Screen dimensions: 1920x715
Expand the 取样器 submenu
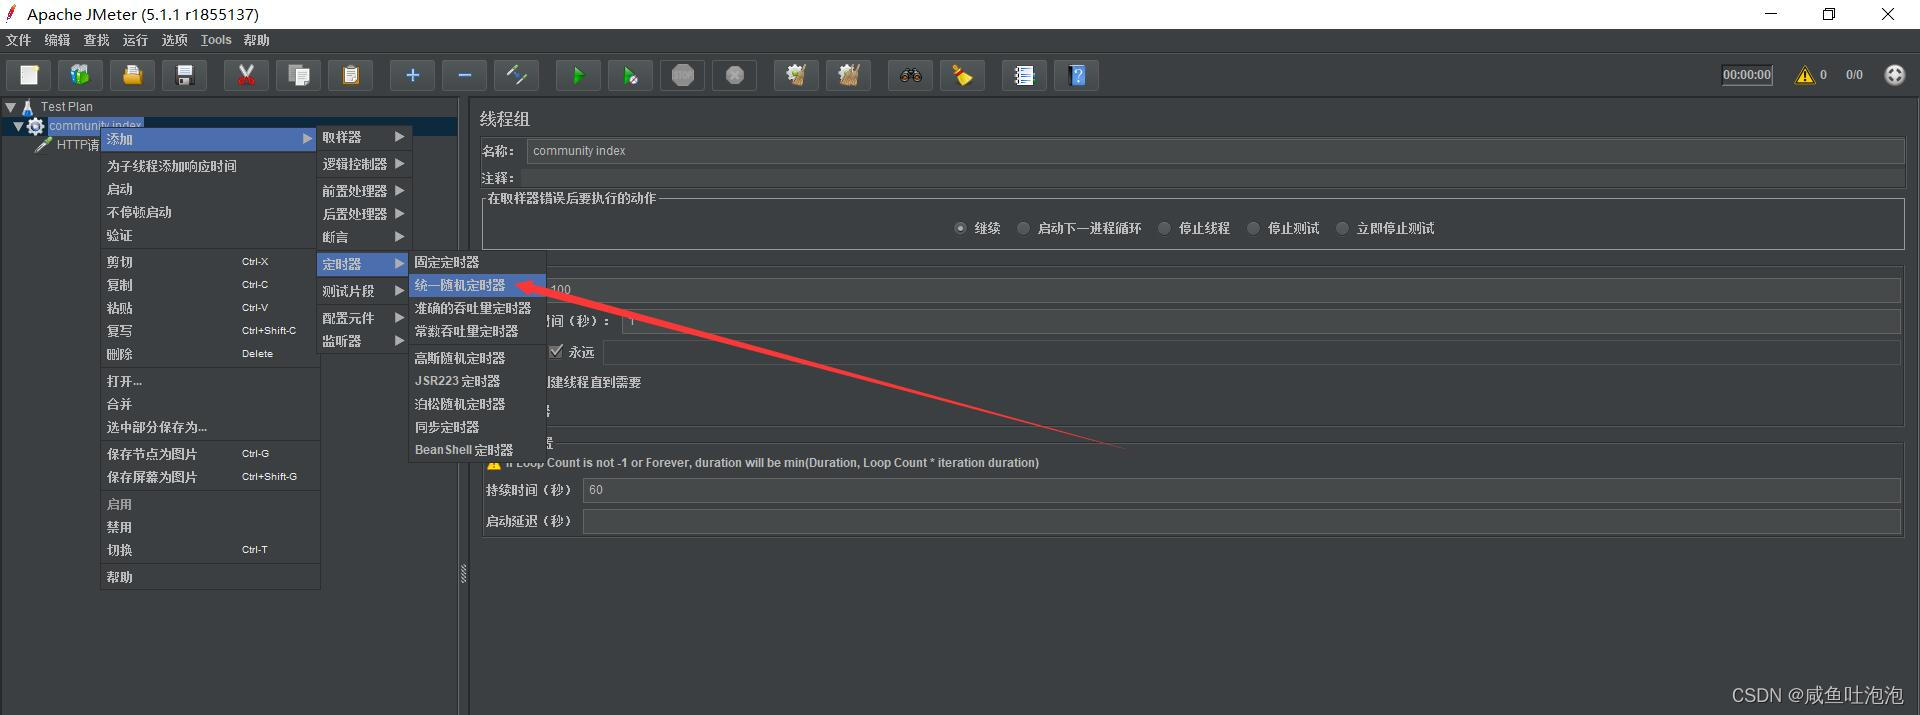pos(363,137)
